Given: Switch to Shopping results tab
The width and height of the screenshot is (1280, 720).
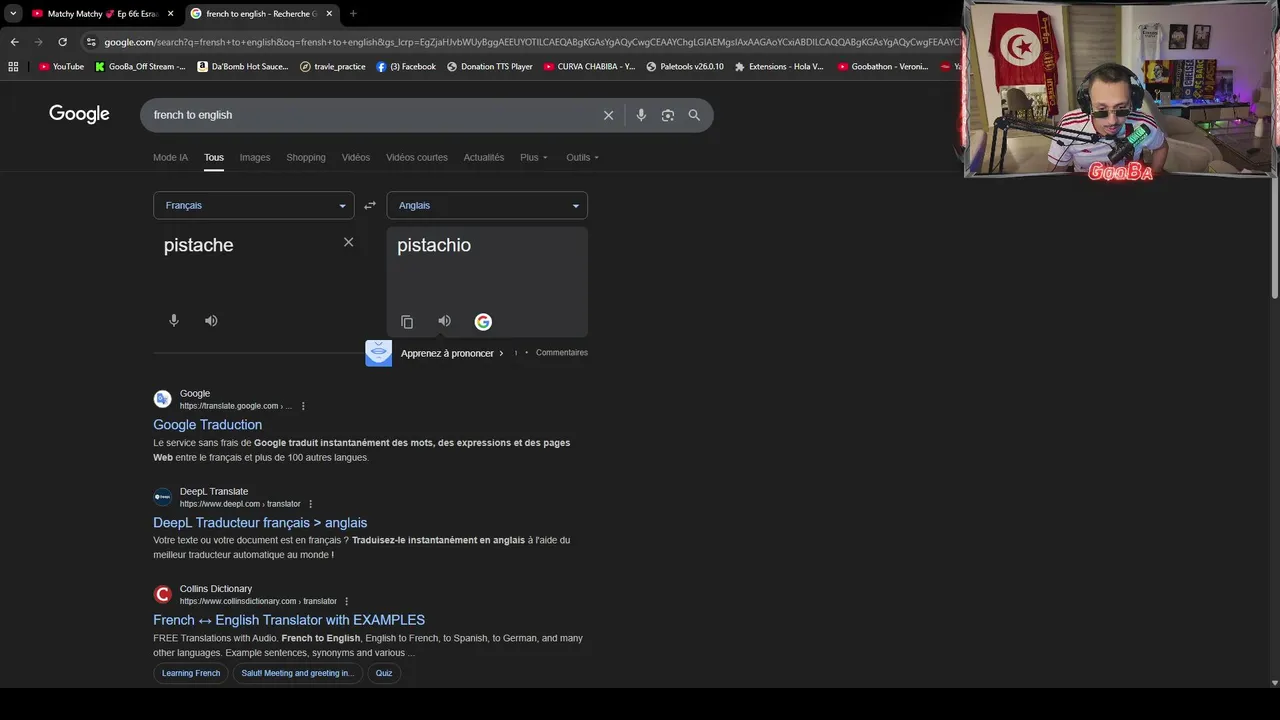Looking at the screenshot, I should (306, 157).
